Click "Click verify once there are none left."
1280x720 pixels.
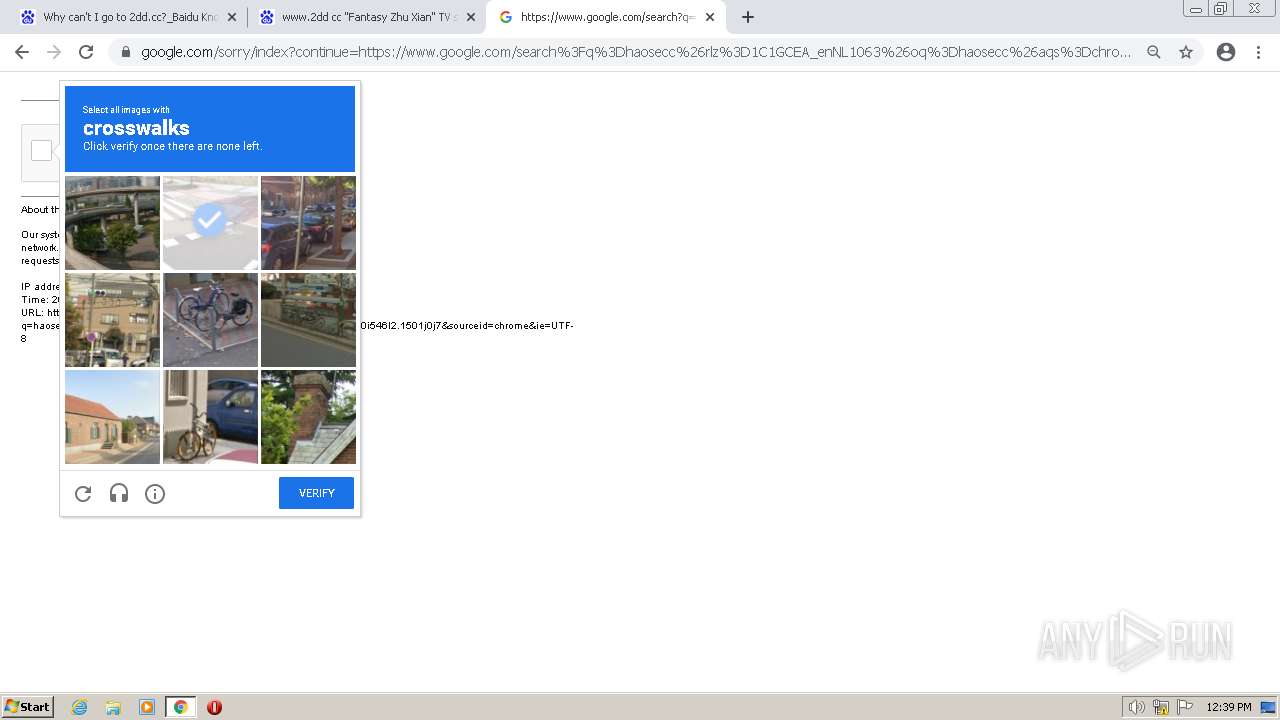[172, 146]
